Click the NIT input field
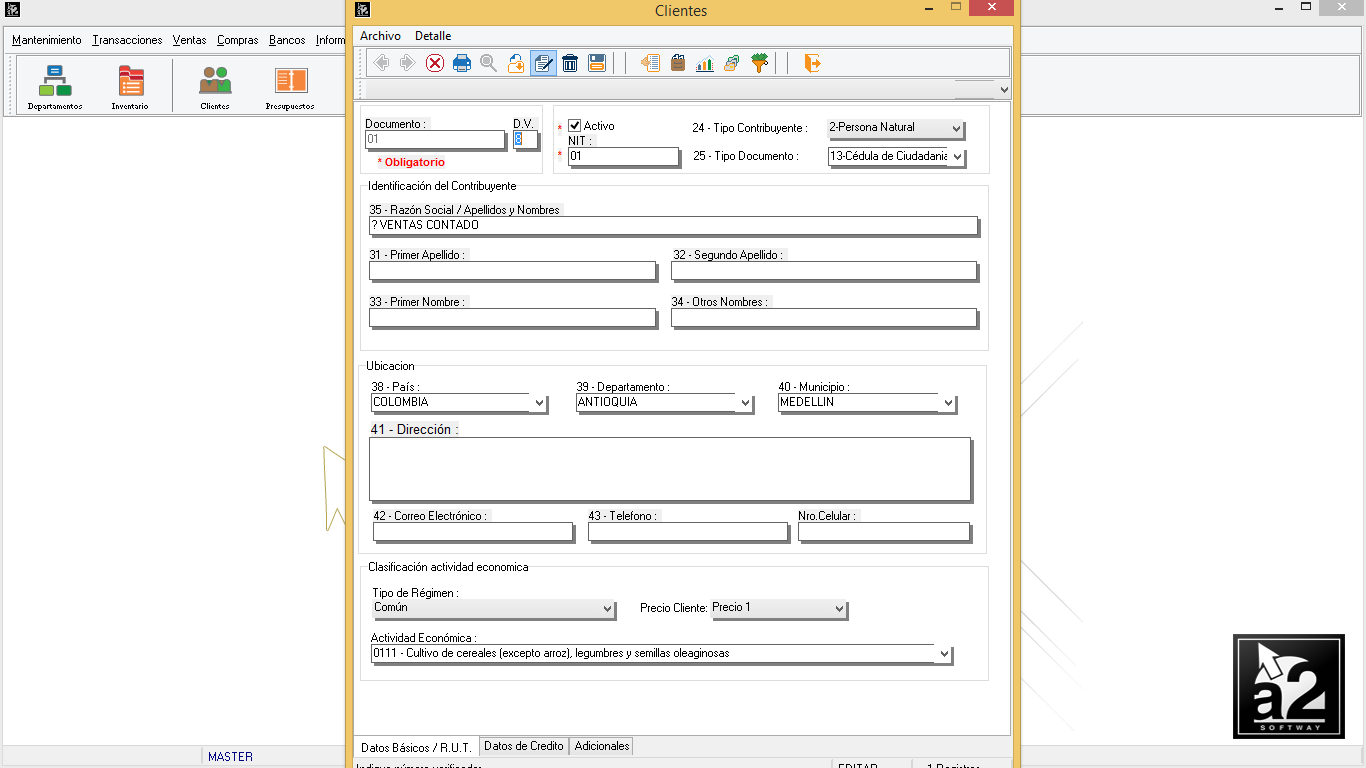Image resolution: width=1366 pixels, height=768 pixels. [x=623, y=156]
